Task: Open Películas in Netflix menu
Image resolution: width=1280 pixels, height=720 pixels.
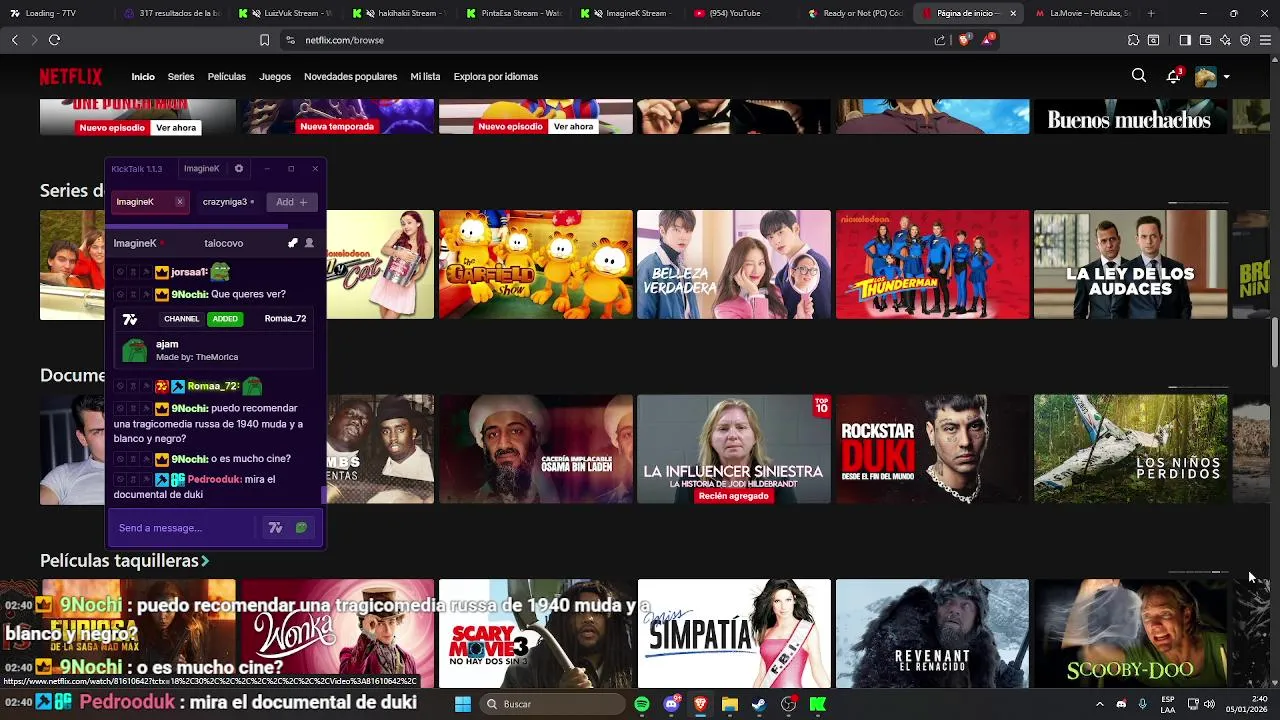Action: pos(227,77)
